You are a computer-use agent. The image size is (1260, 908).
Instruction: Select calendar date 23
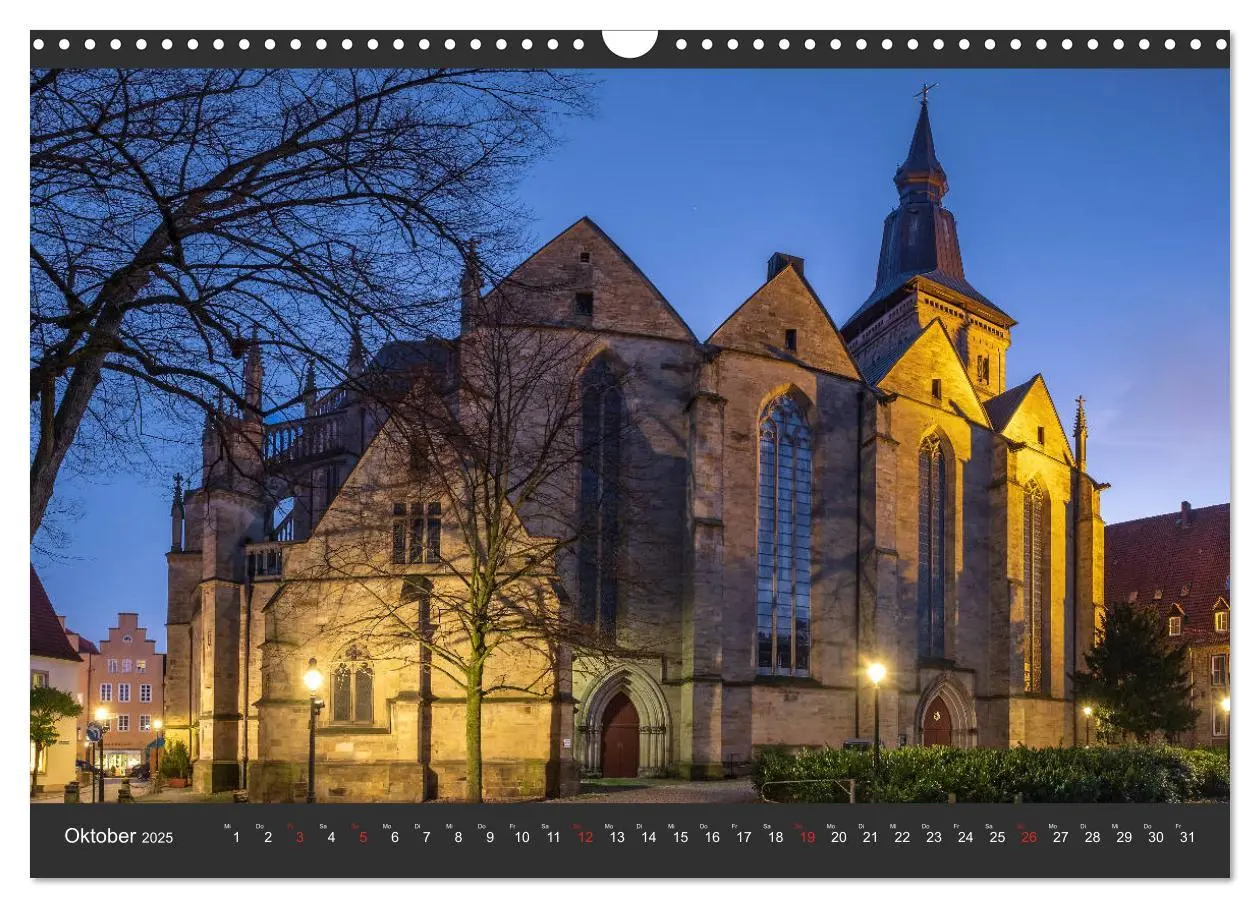pos(933,838)
